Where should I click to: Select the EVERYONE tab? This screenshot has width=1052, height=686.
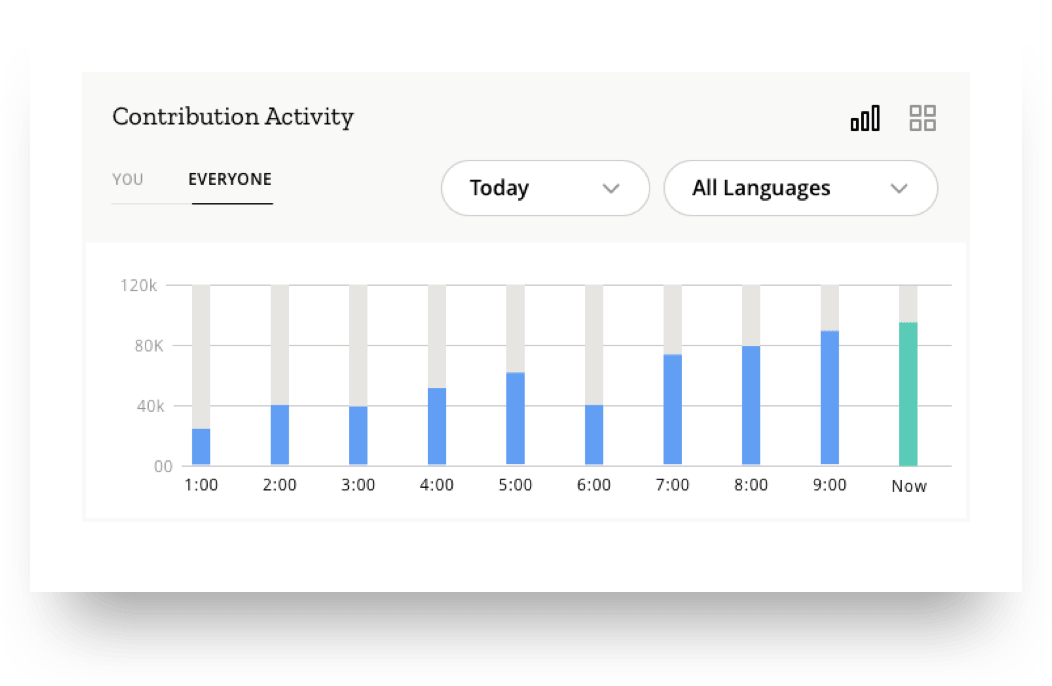click(x=230, y=180)
